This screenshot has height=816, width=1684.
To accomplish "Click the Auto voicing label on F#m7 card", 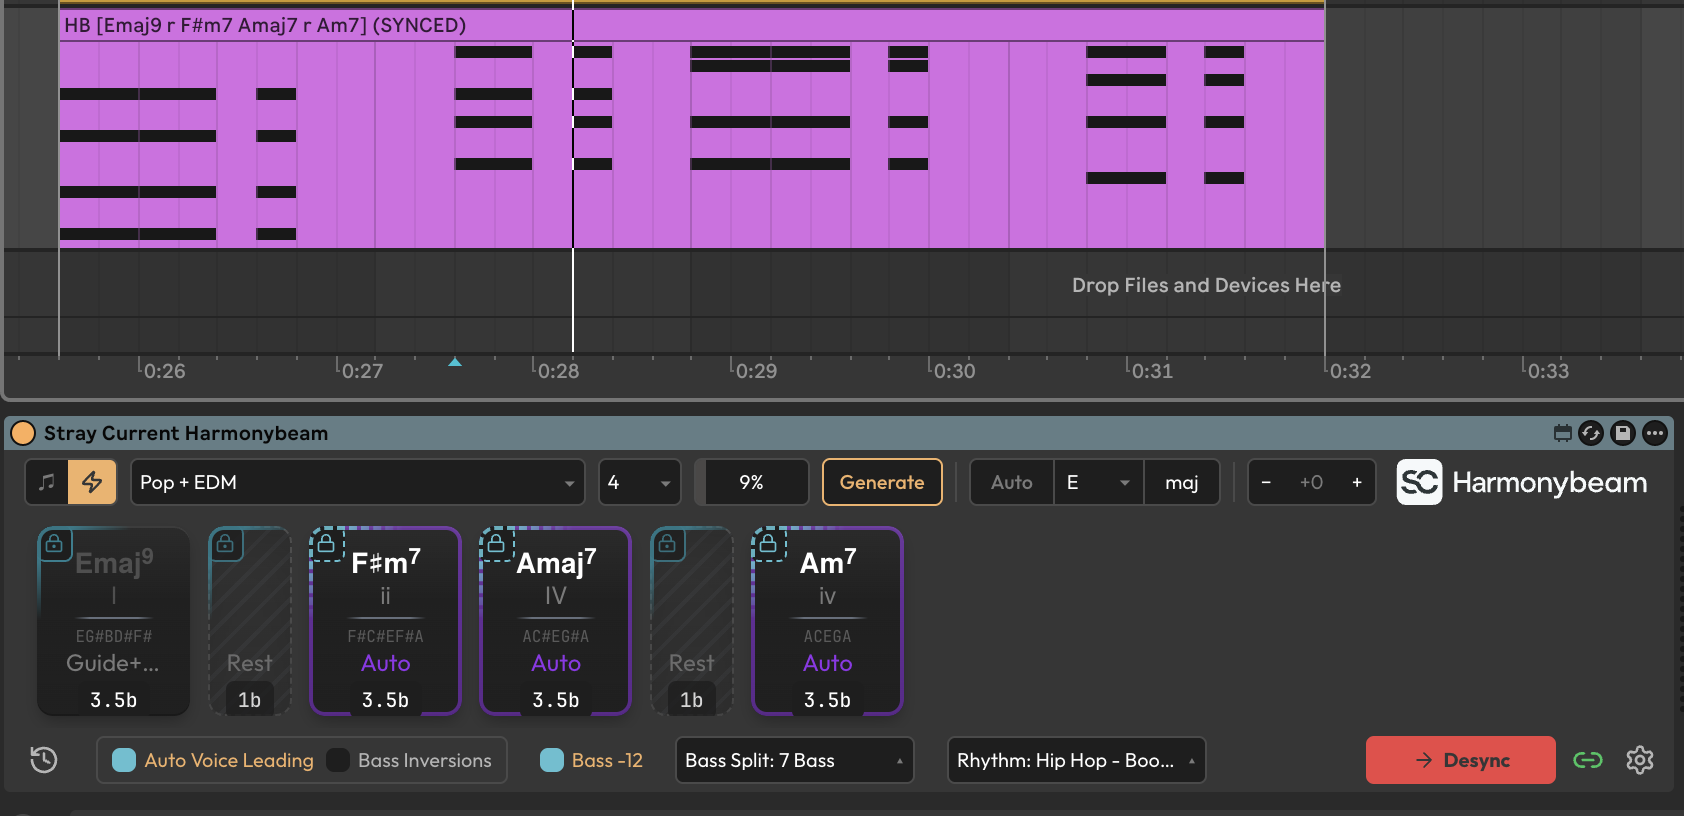I will [x=386, y=663].
